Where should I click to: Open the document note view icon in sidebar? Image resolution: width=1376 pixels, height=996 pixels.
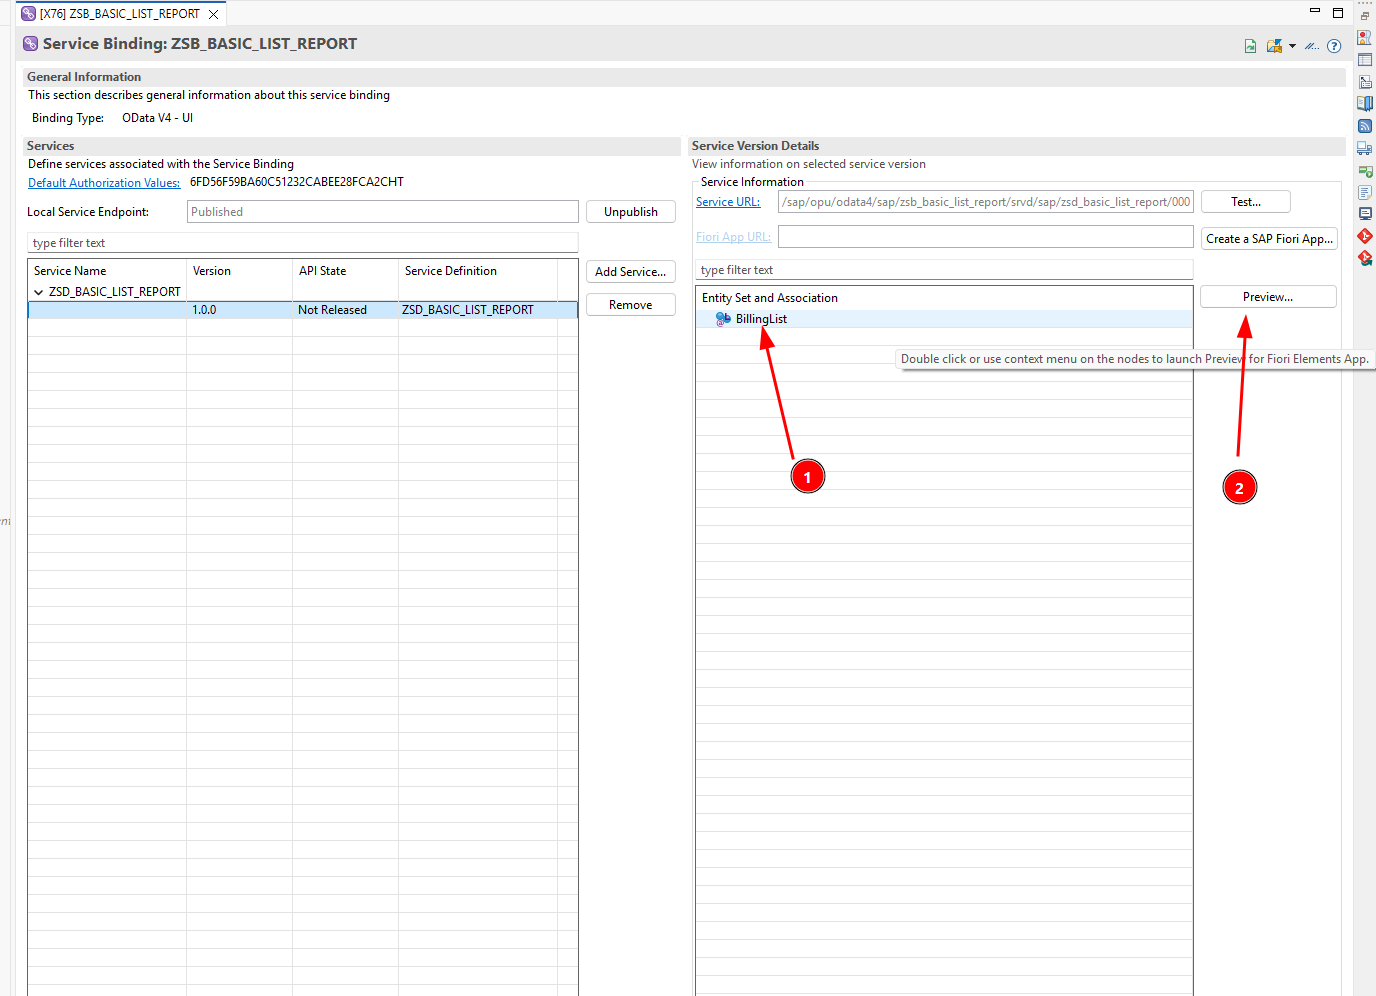tap(1365, 192)
